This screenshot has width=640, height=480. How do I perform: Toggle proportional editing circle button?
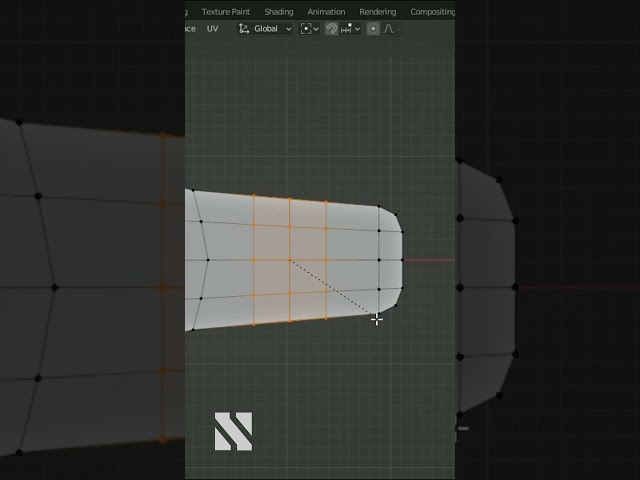click(x=373, y=29)
